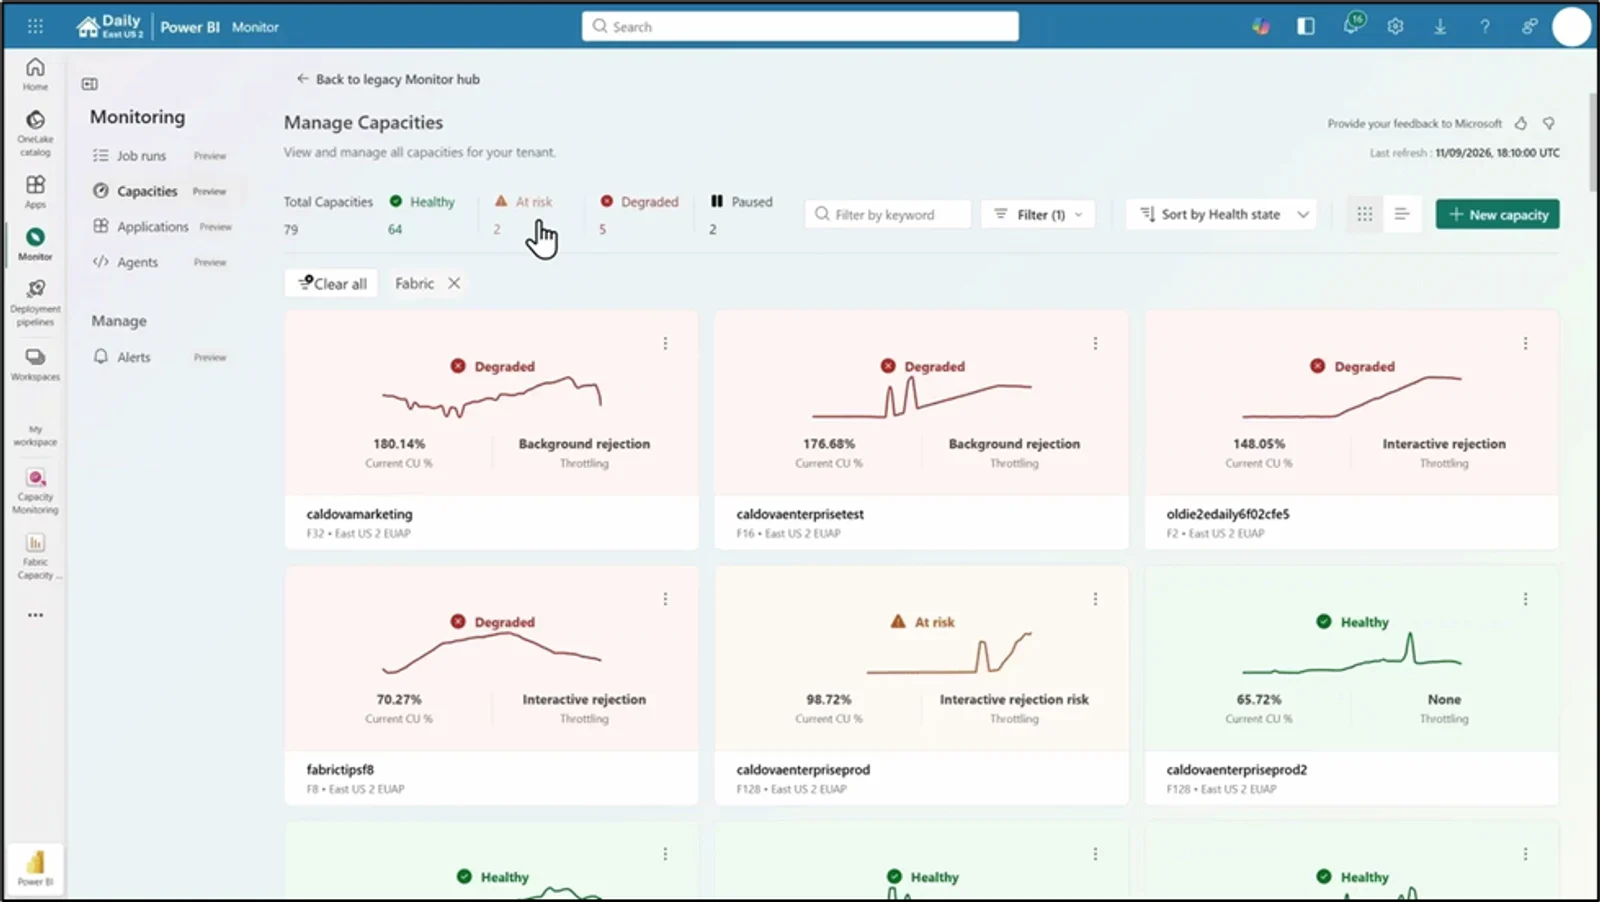
Task: Open notifications bell in top bar
Action: [1352, 26]
